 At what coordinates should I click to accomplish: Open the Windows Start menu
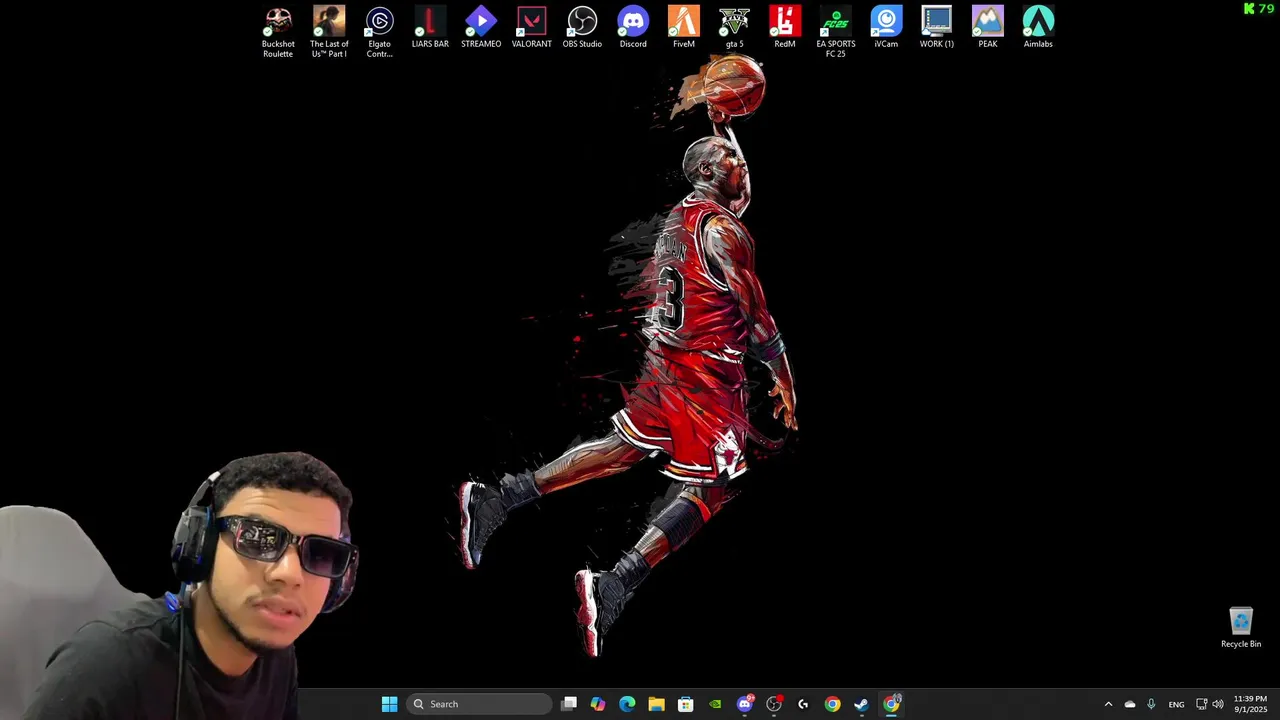pyautogui.click(x=390, y=704)
